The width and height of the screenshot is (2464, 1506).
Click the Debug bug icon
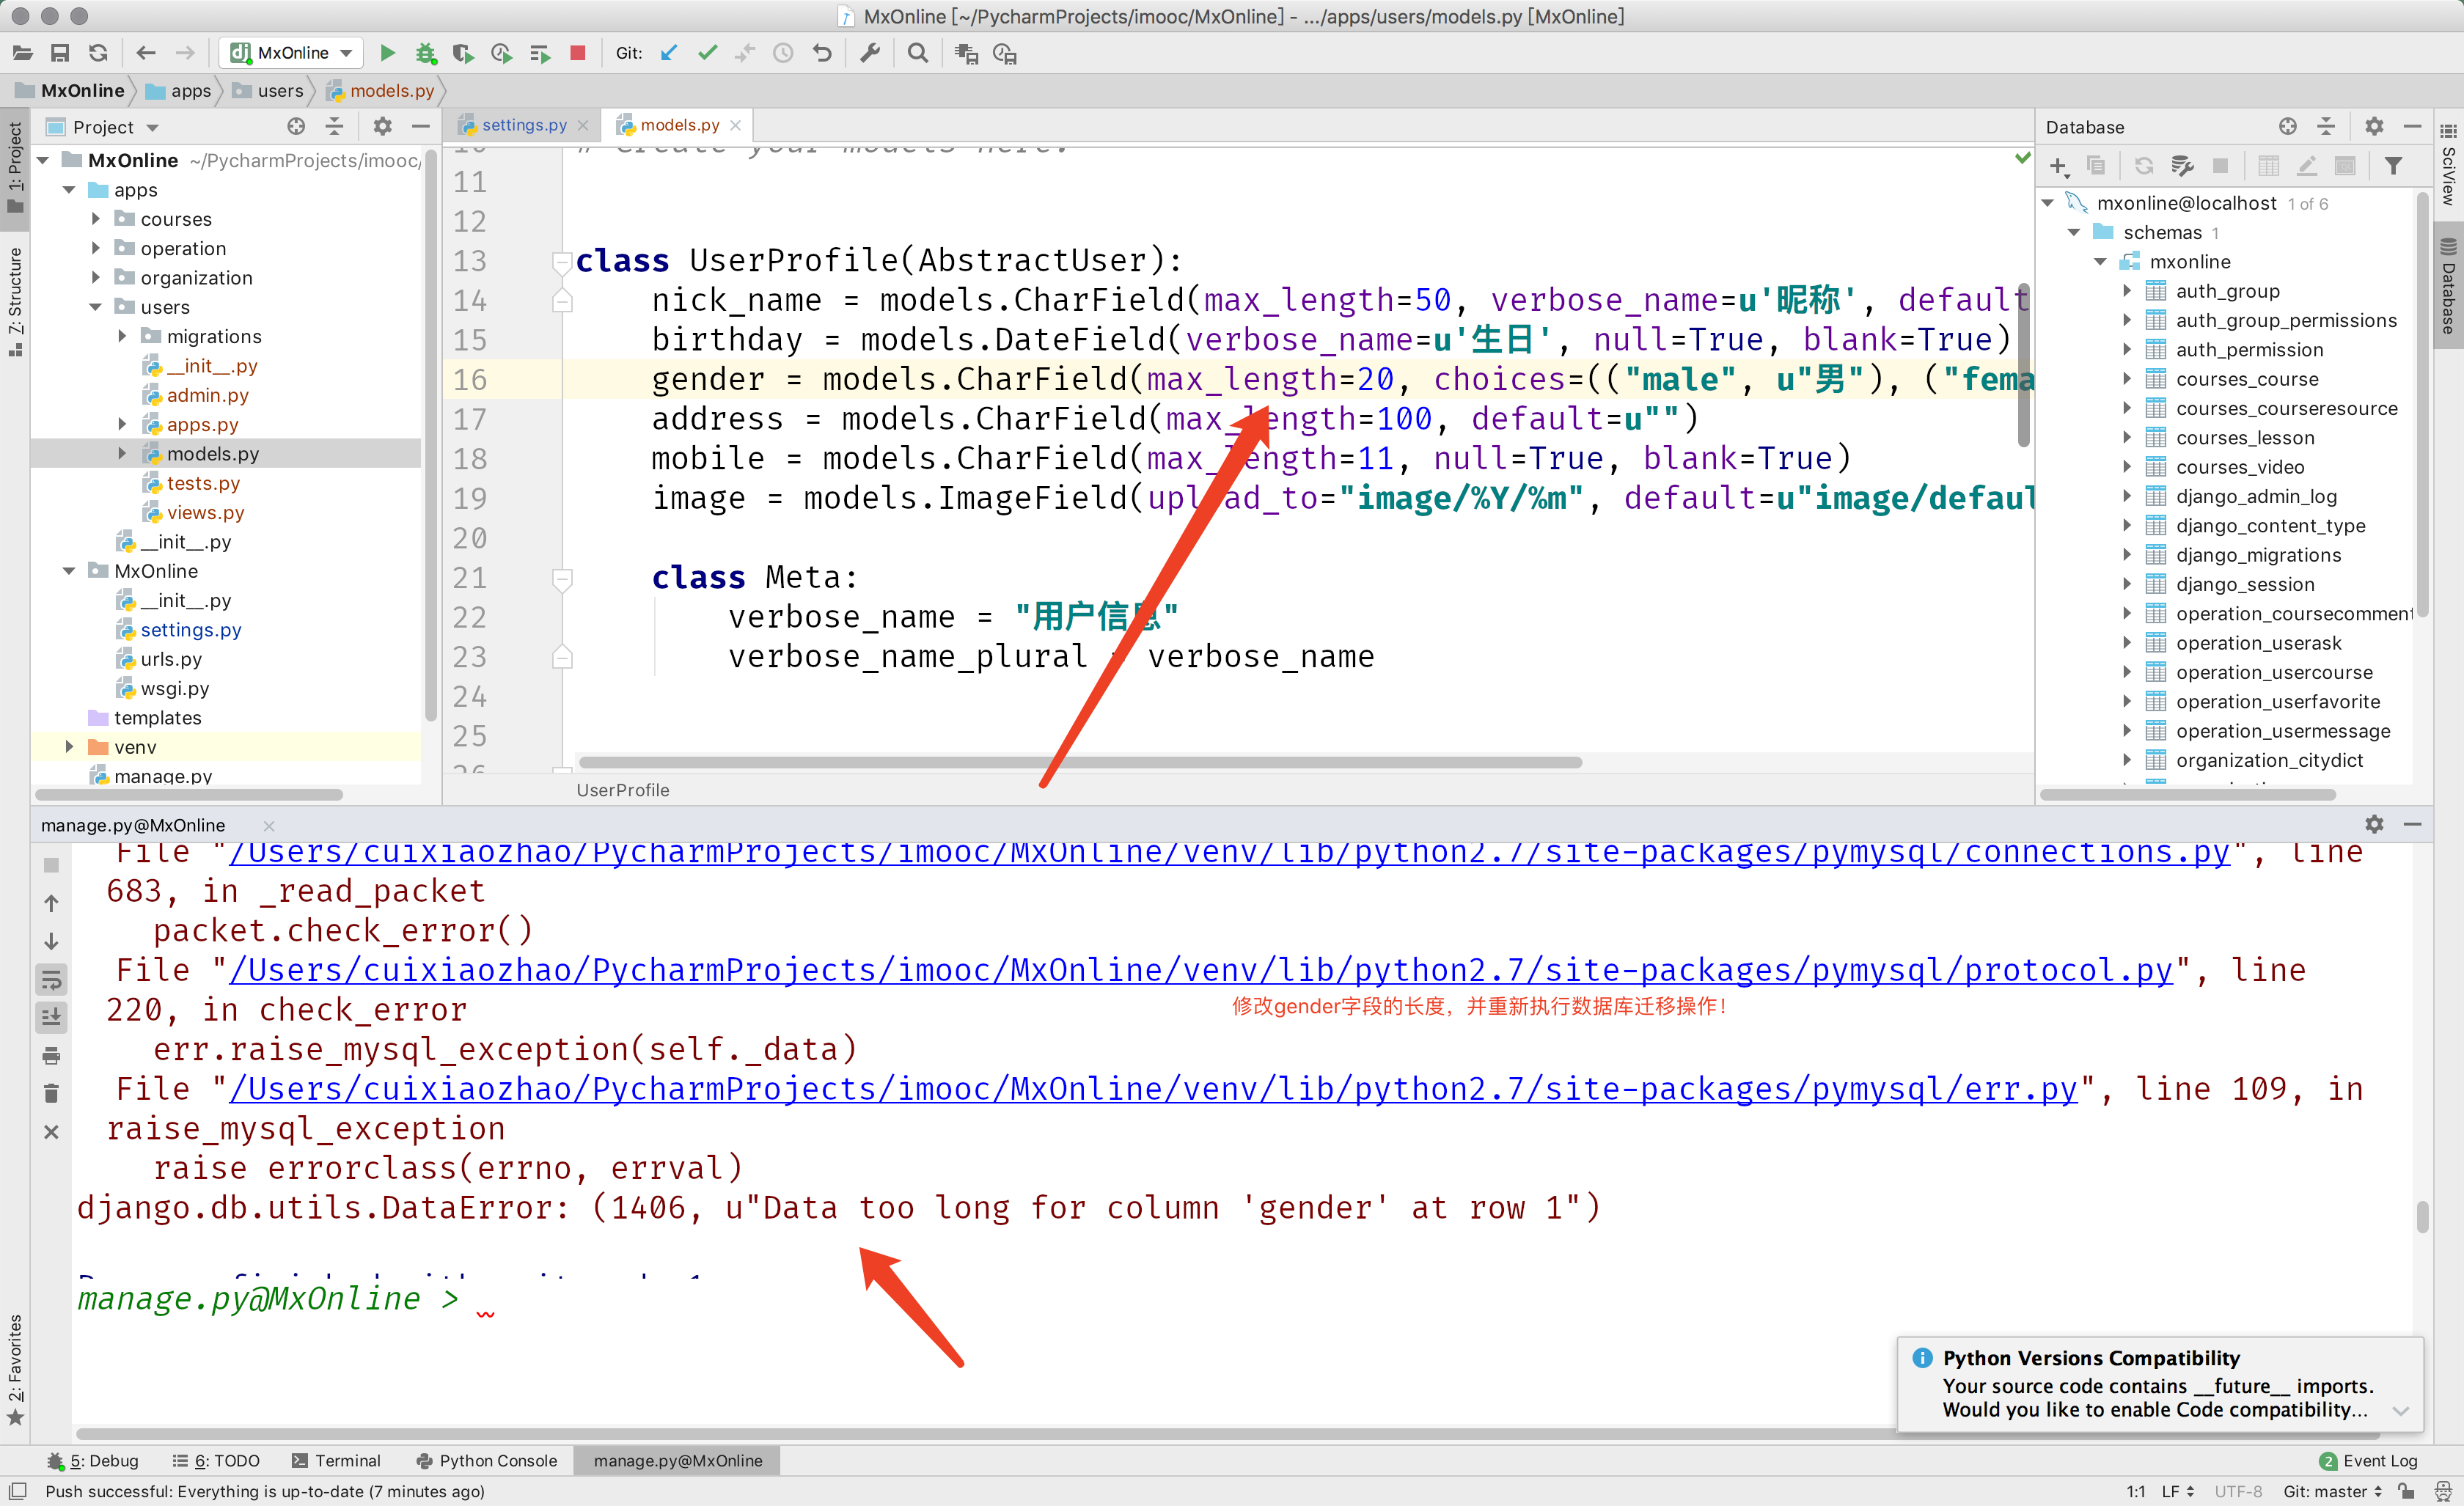[425, 53]
